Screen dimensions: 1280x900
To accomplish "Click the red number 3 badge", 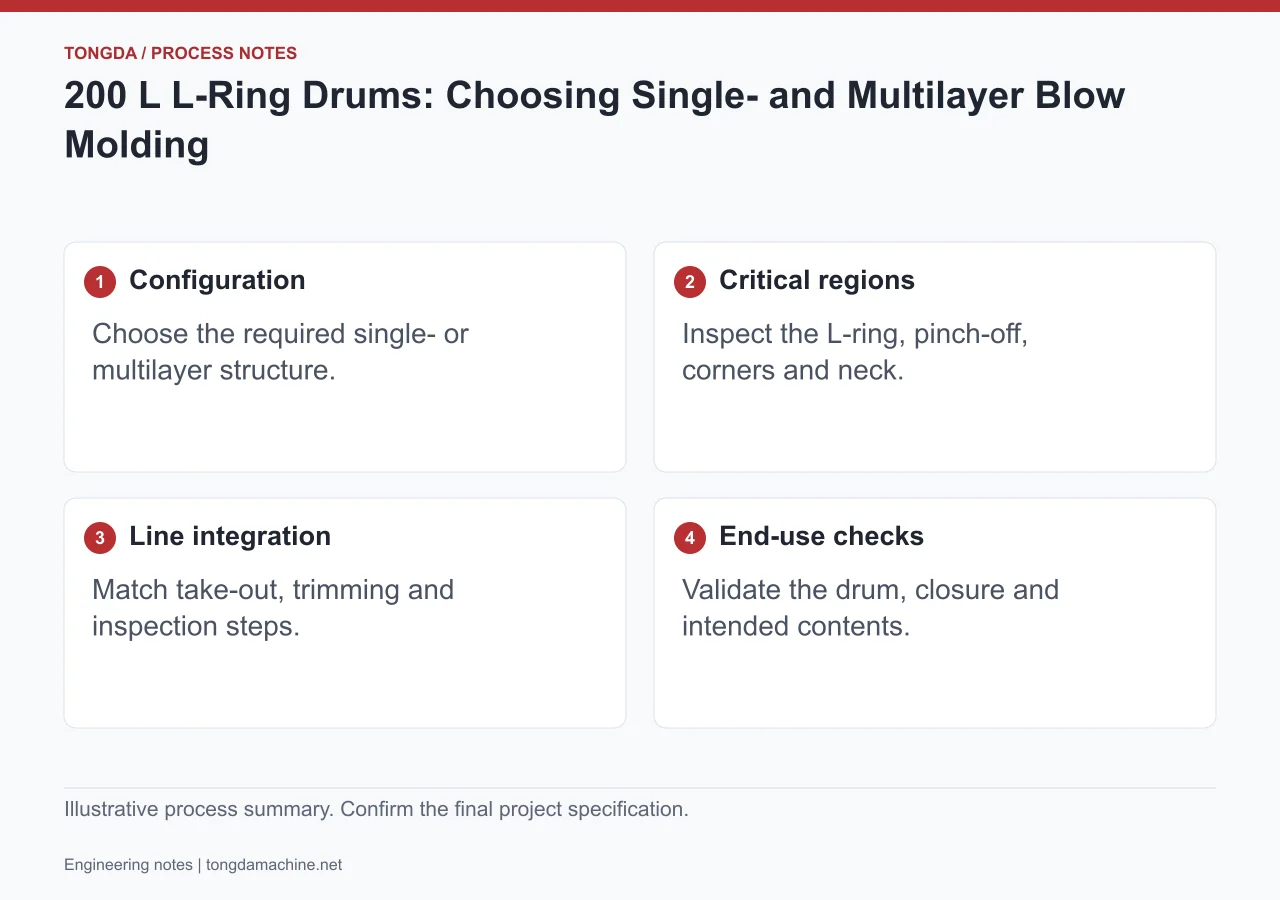I will coord(100,538).
